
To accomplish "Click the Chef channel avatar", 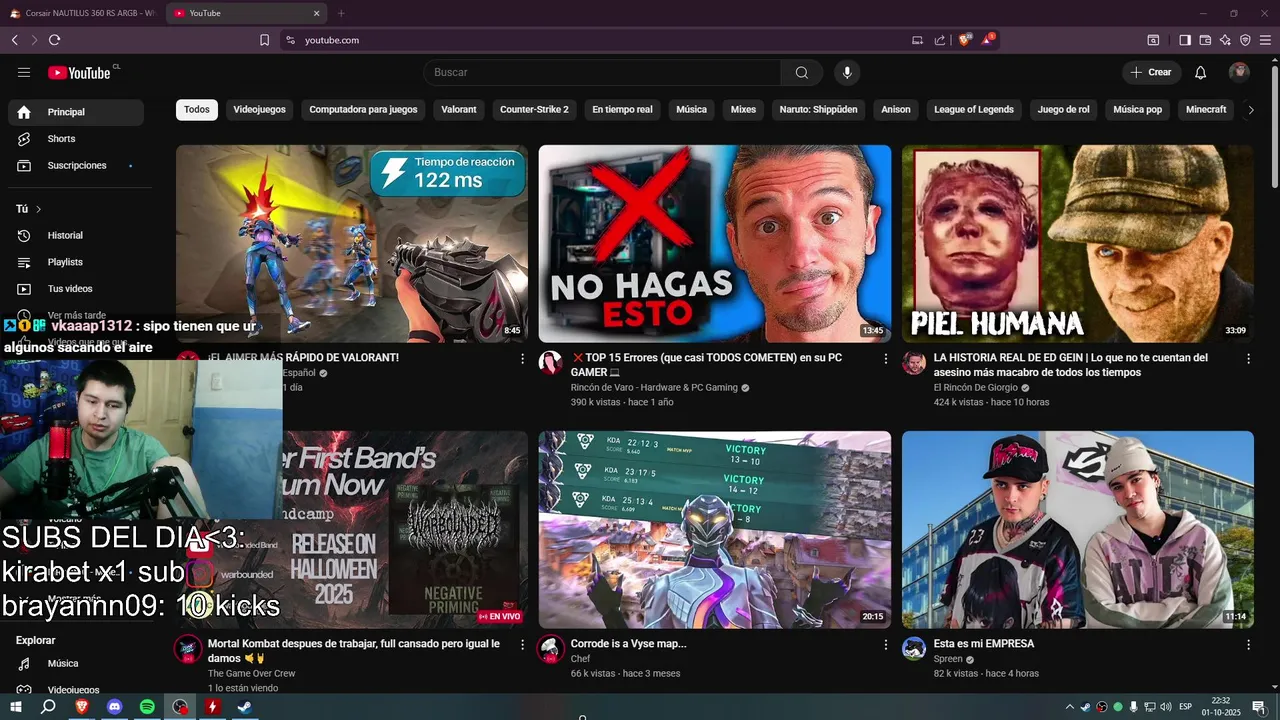I will (x=551, y=648).
